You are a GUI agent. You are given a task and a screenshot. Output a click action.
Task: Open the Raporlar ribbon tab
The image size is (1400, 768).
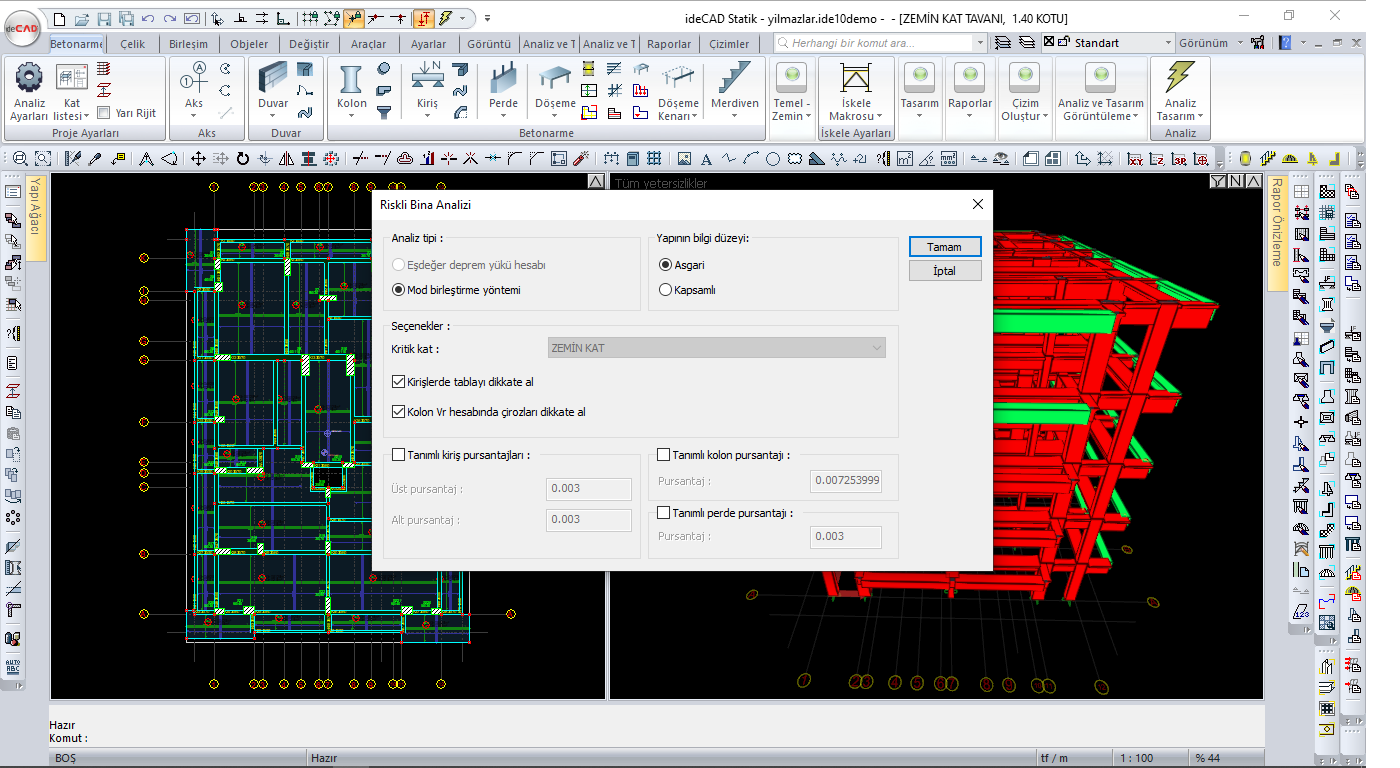pos(669,44)
